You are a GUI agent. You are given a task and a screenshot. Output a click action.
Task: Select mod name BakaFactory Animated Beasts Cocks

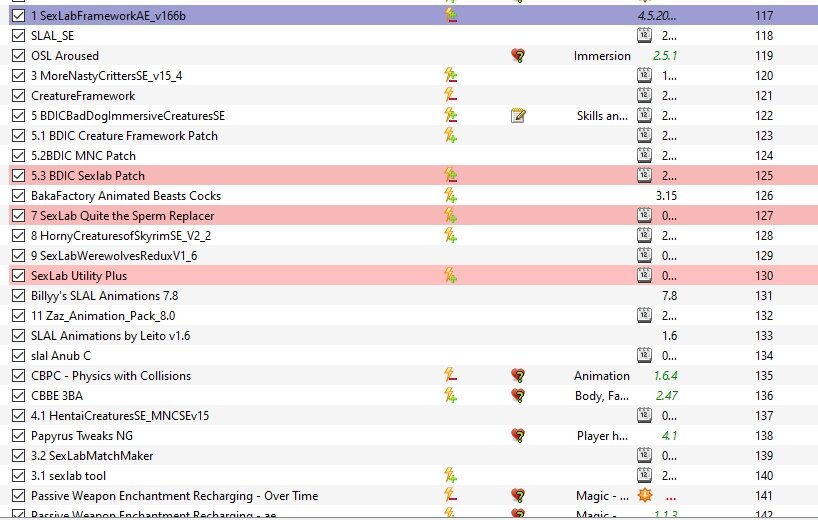coord(126,196)
